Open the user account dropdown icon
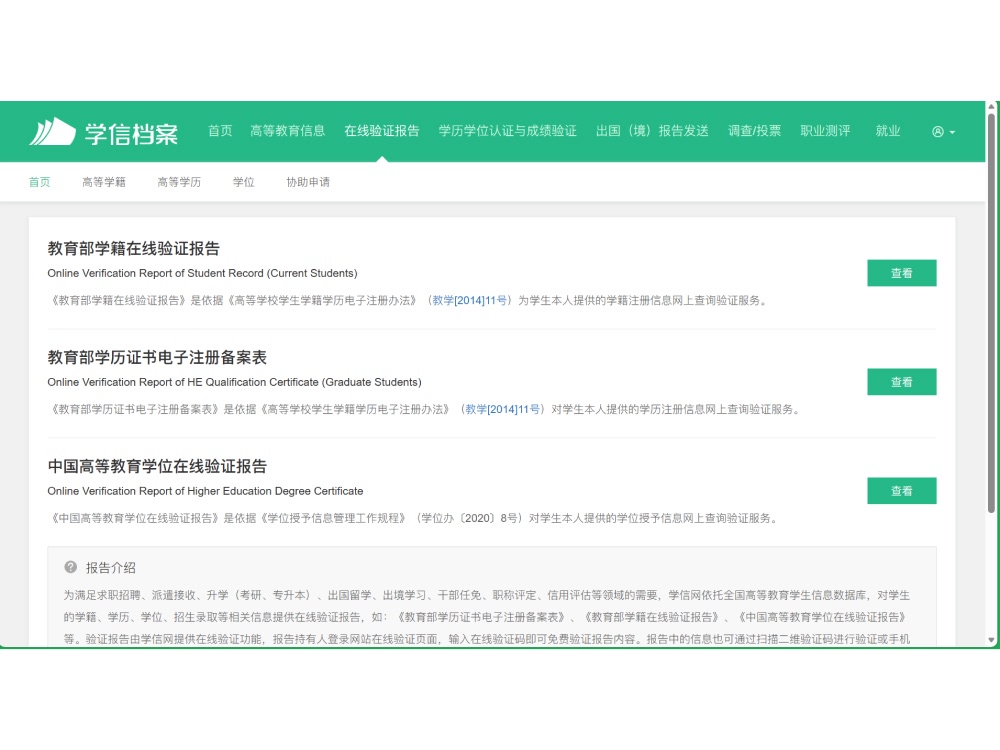 [x=943, y=132]
